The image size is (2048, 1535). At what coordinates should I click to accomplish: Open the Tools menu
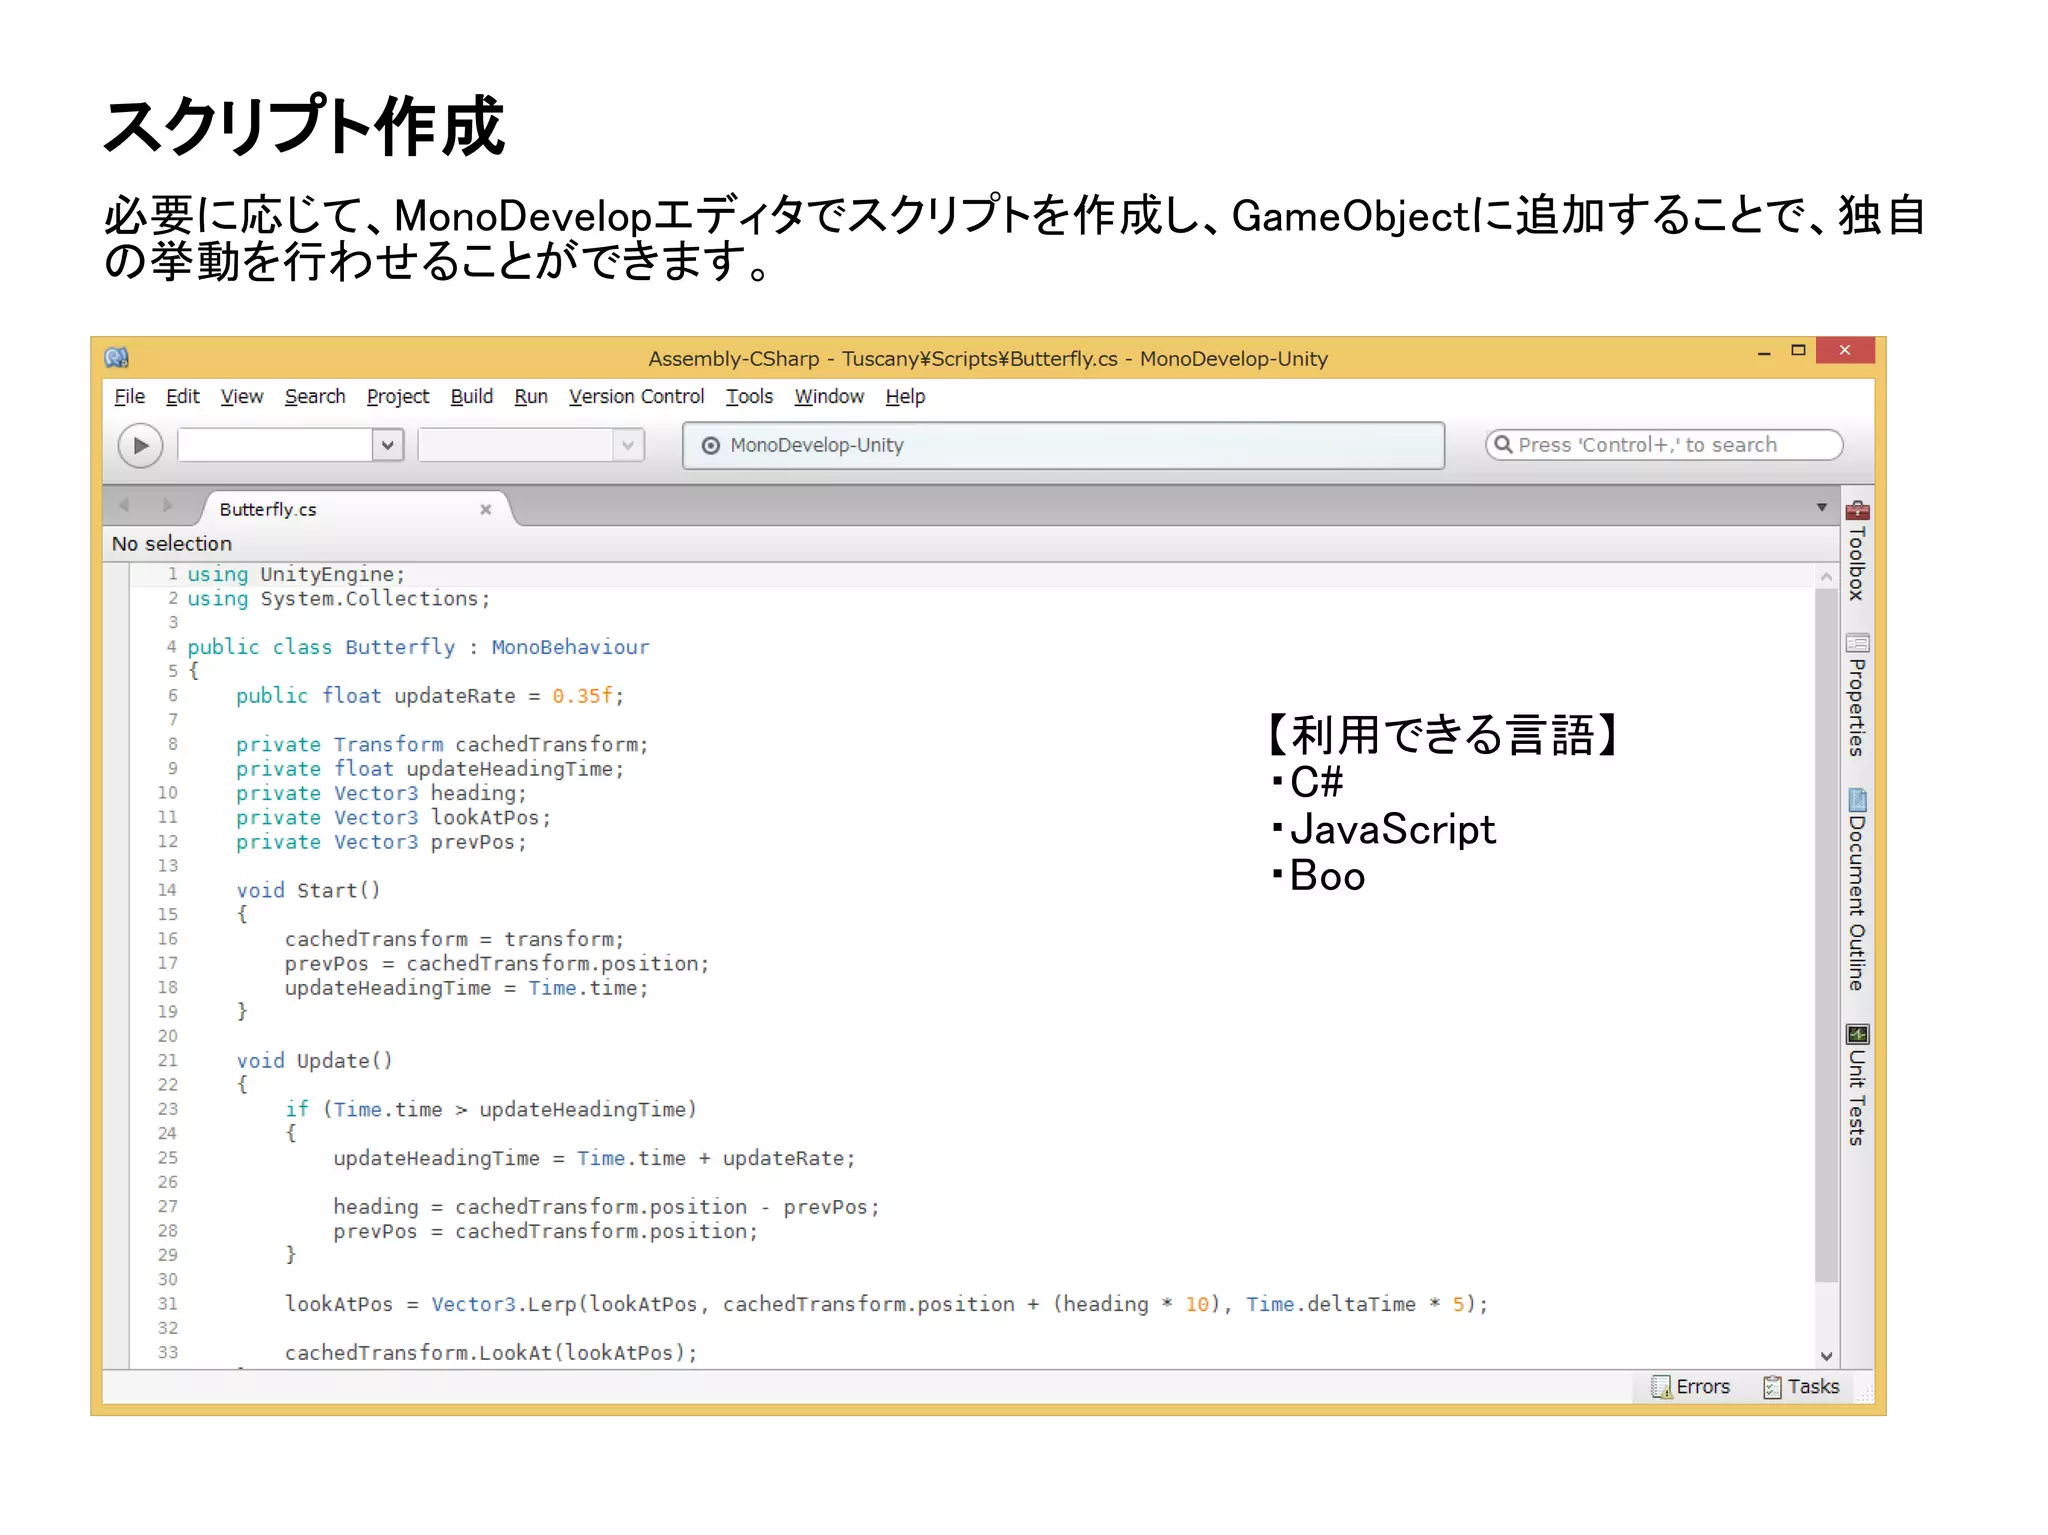click(749, 397)
